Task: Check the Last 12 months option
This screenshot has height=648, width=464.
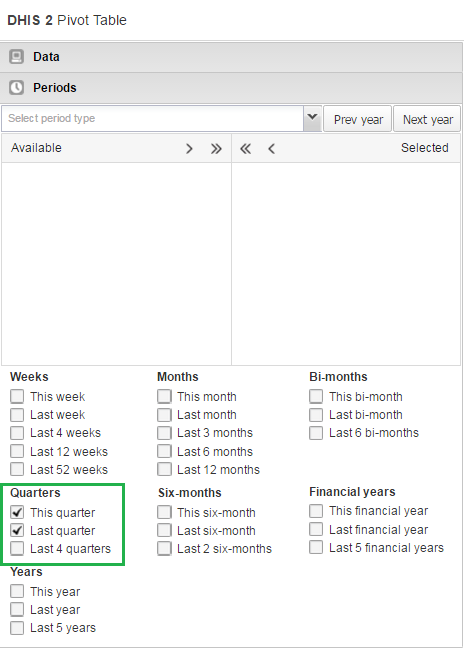Action: [x=164, y=469]
